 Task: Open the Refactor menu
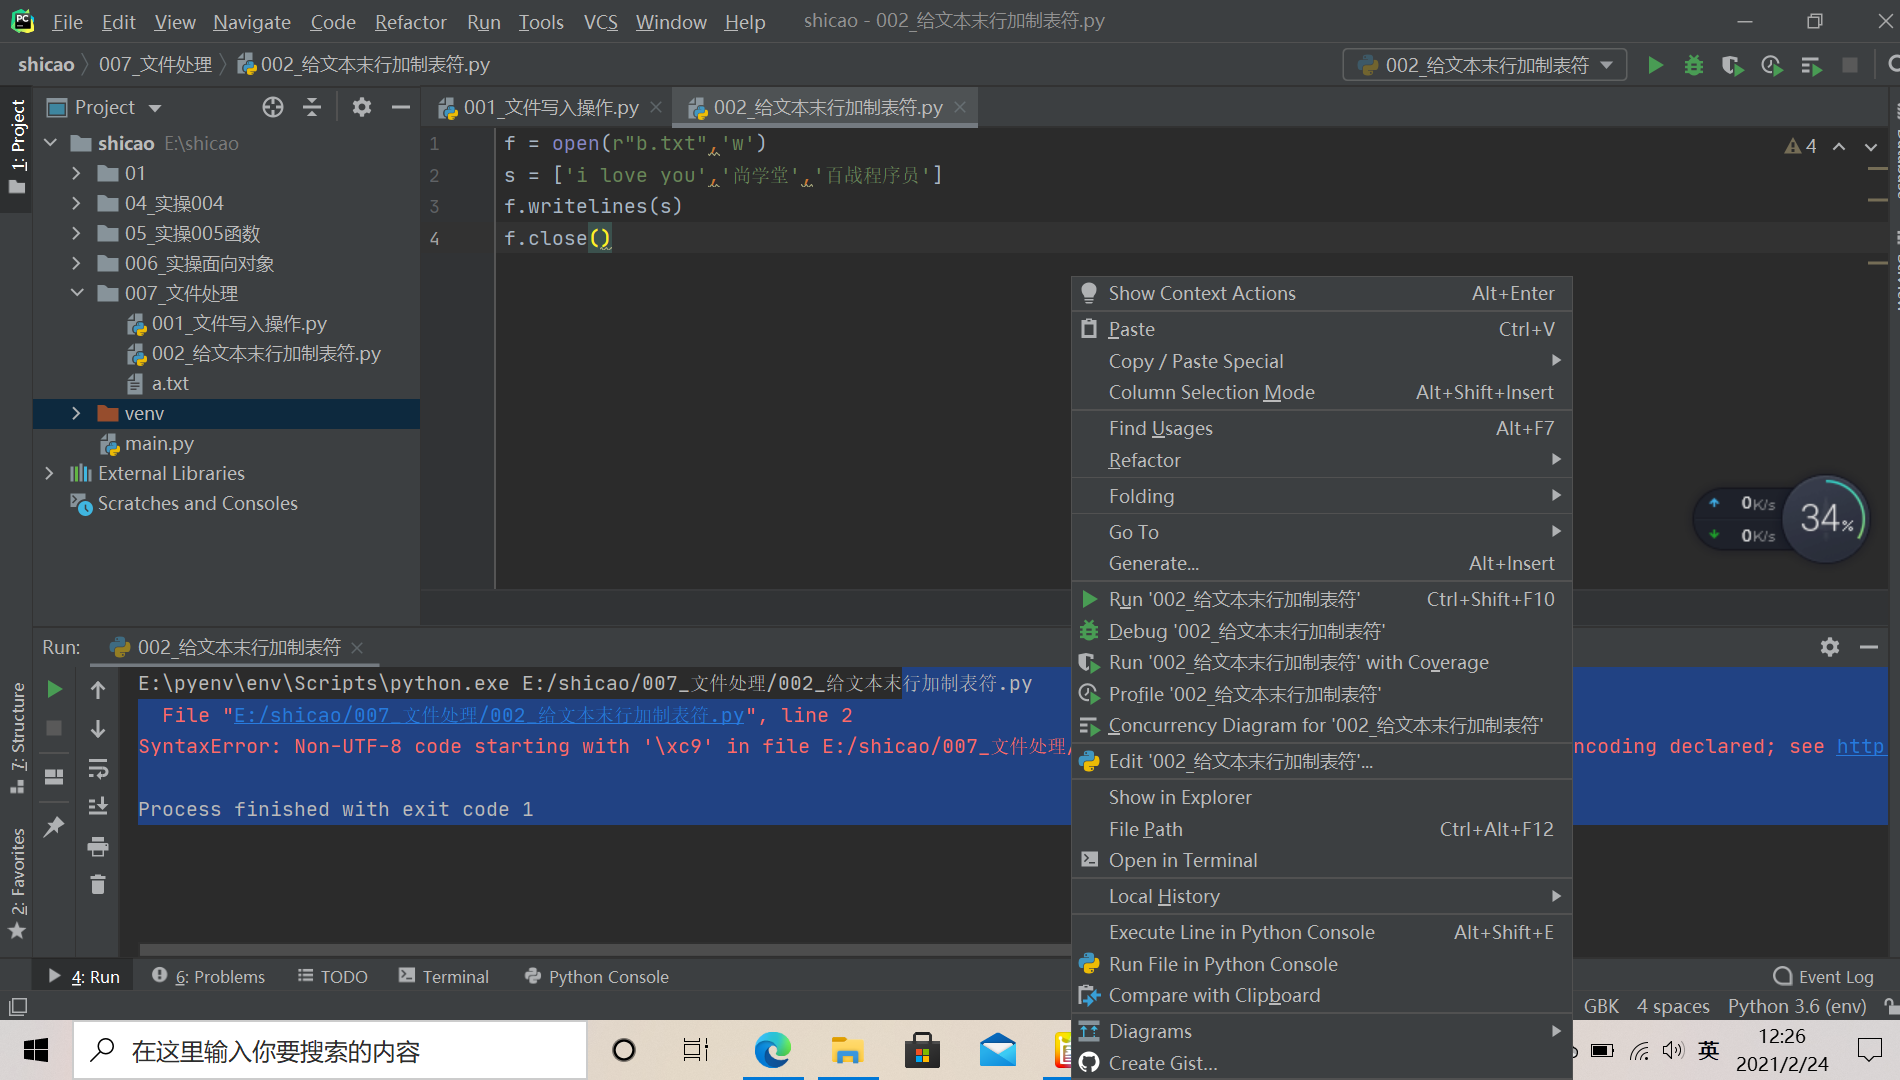(410, 21)
